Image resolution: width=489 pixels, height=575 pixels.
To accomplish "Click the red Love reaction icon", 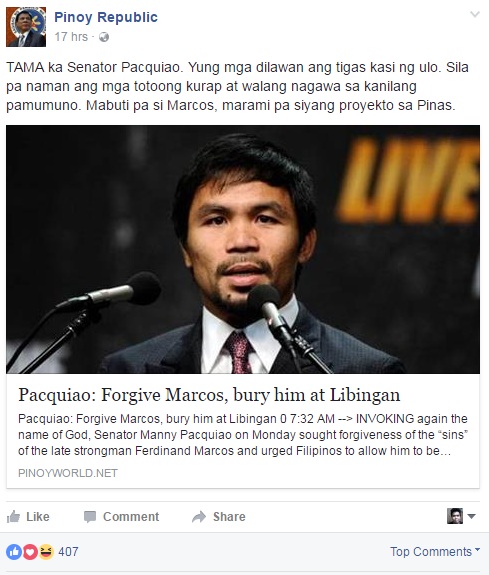I will coord(30,552).
